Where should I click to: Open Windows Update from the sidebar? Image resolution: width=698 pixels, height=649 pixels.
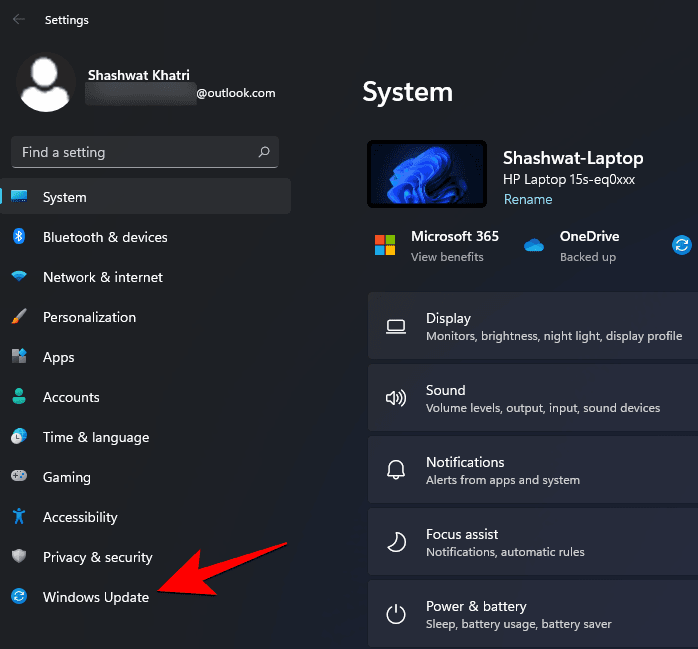[x=96, y=597]
